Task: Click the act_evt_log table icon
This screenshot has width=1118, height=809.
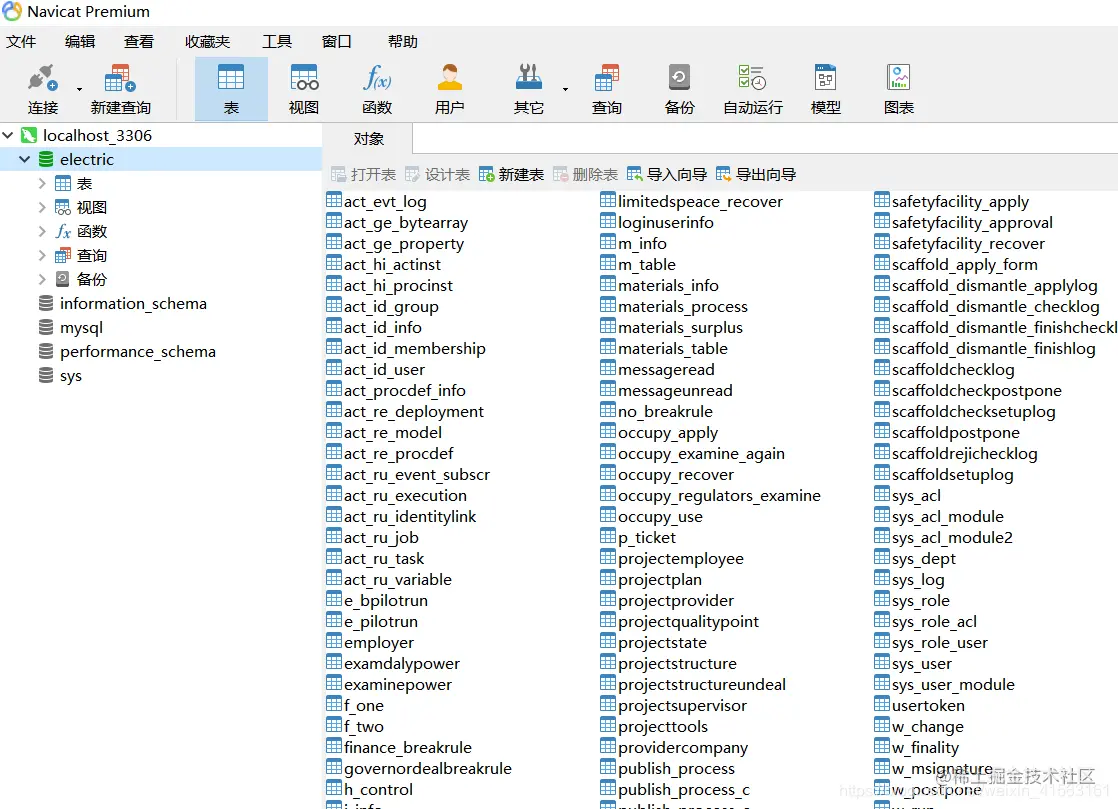Action: pos(334,200)
